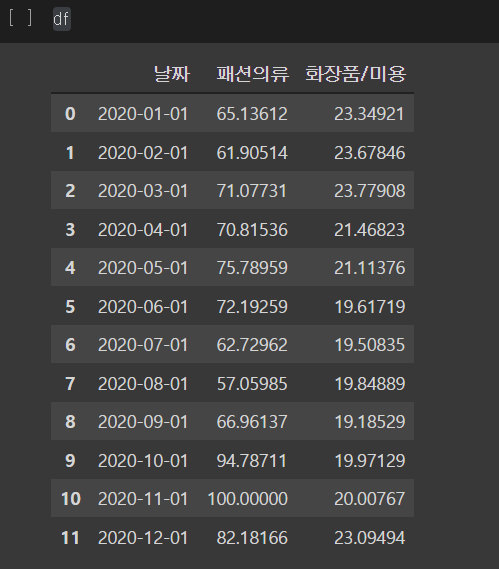Viewport: 499px width, 569px height.
Task: Select the row index 7 label
Action: [70, 384]
